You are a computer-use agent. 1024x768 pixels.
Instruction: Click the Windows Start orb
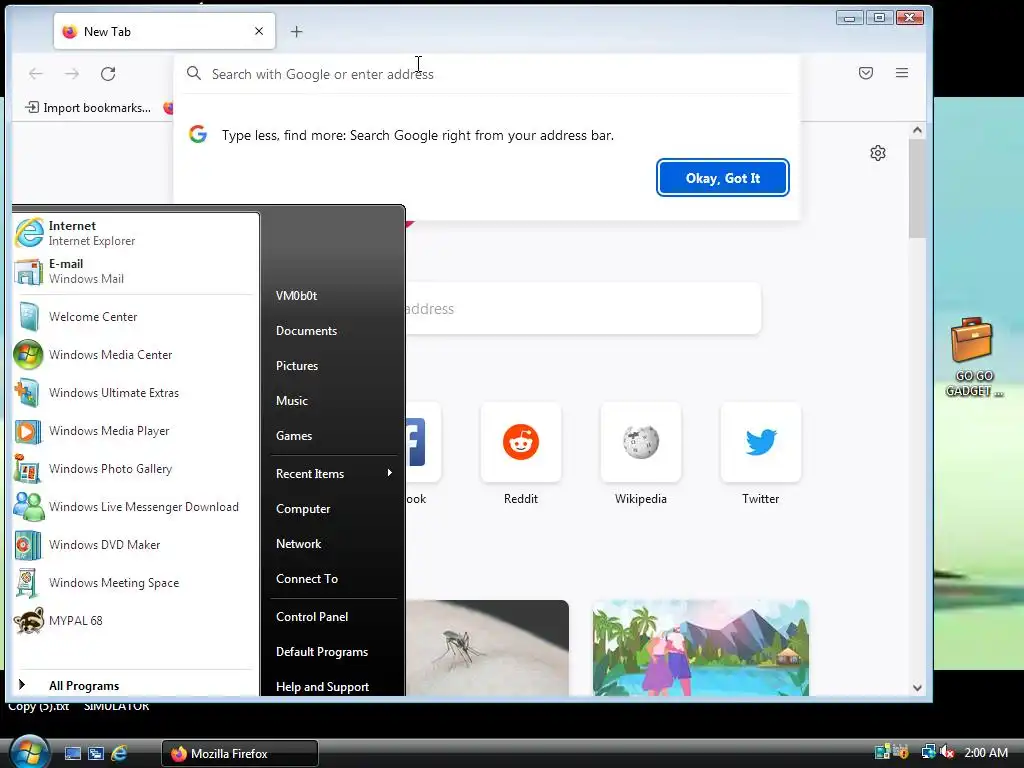(29, 752)
